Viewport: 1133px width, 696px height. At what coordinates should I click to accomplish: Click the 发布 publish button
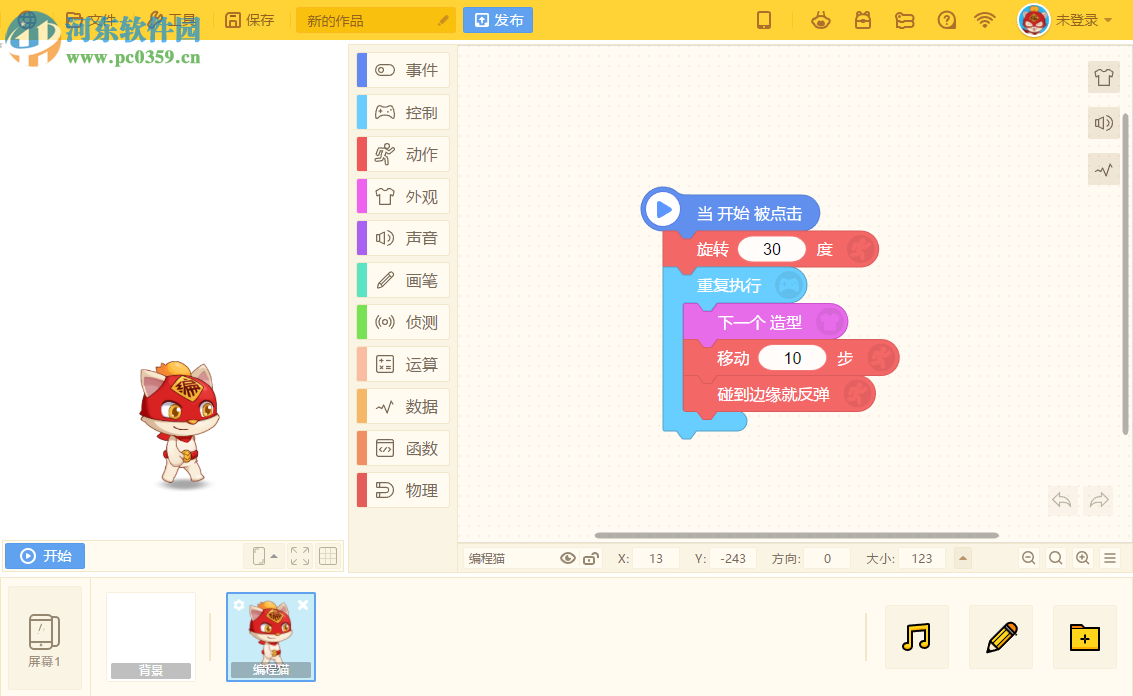pyautogui.click(x=497, y=19)
